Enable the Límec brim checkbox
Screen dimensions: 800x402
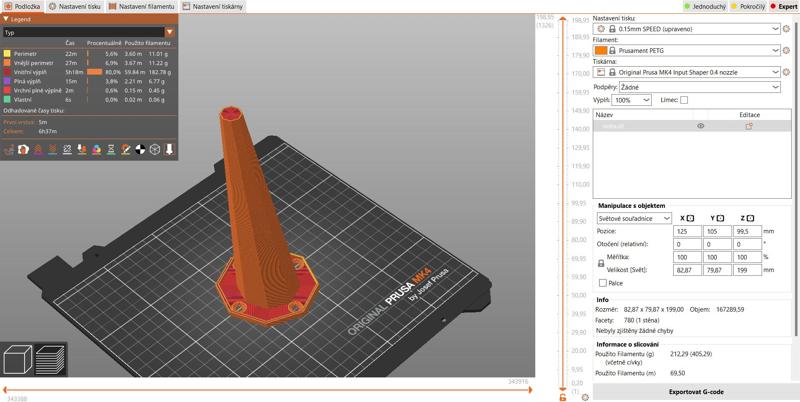684,100
